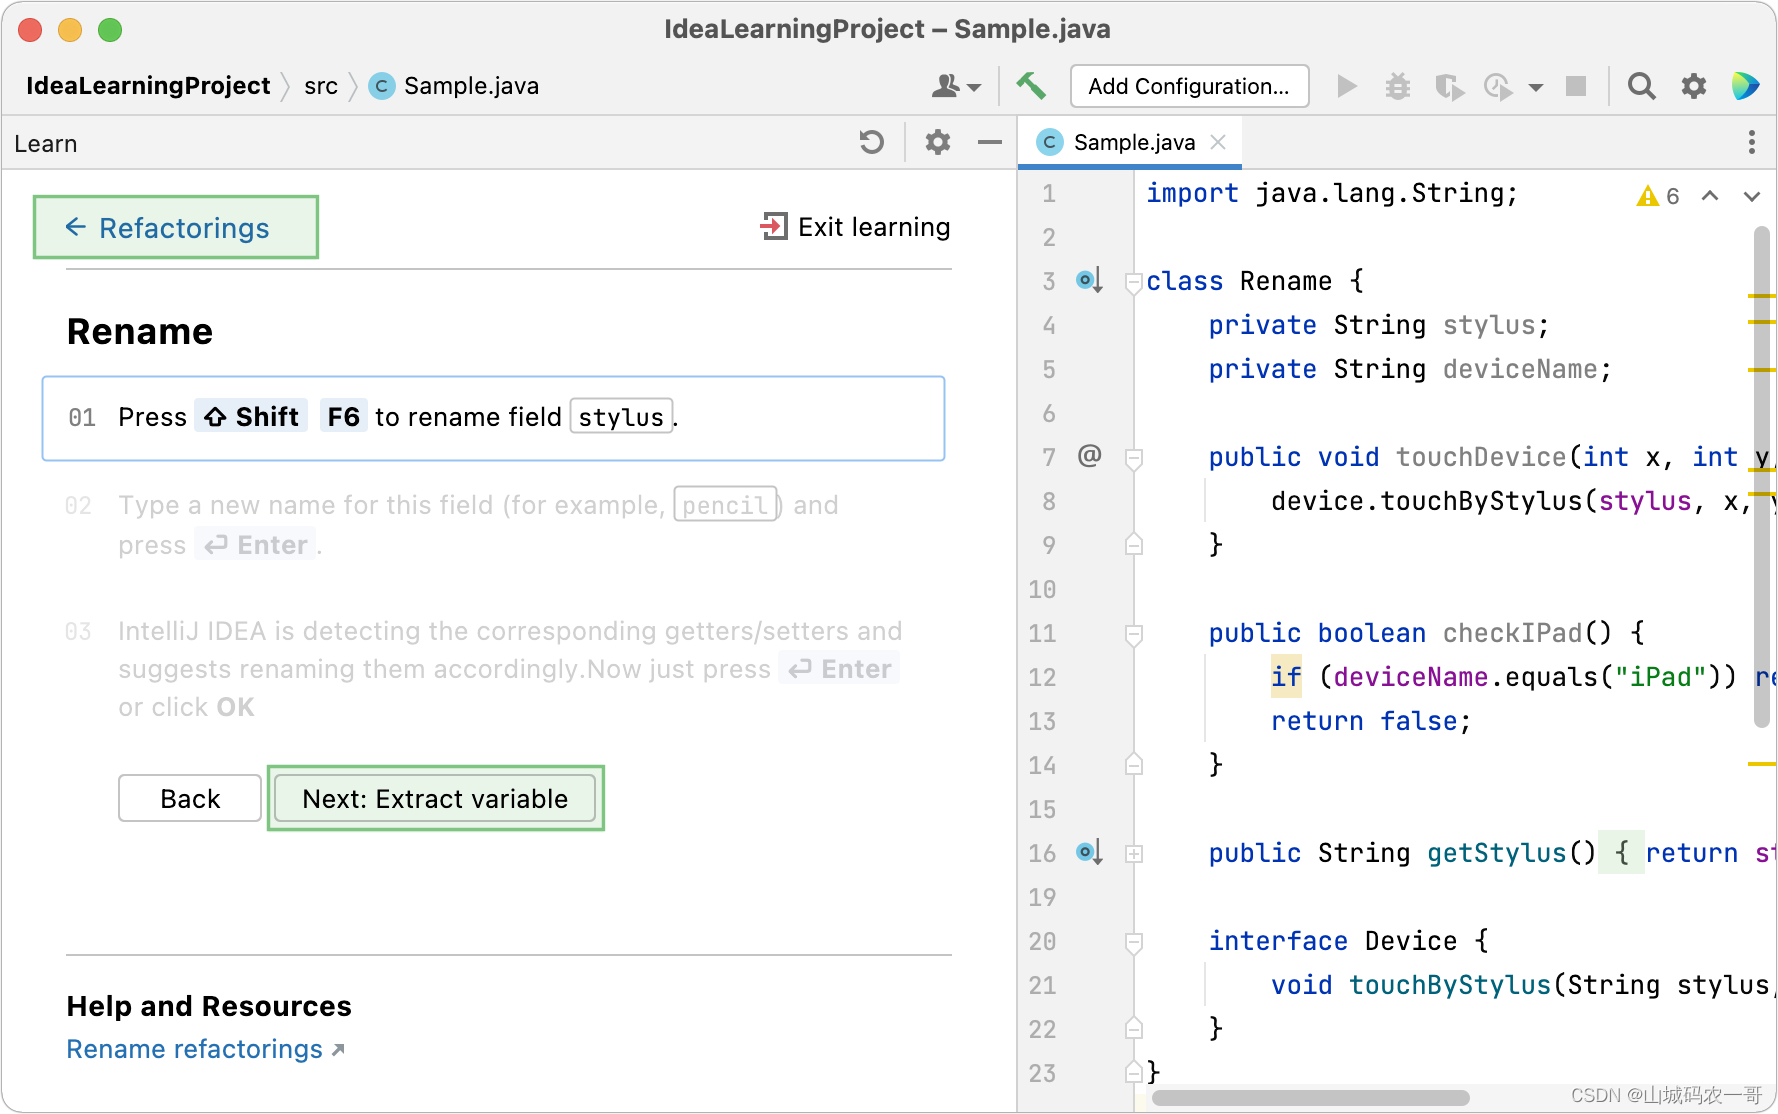The width and height of the screenshot is (1778, 1114).
Task: Click the JetBrains Space logo icon
Action: point(1745,86)
